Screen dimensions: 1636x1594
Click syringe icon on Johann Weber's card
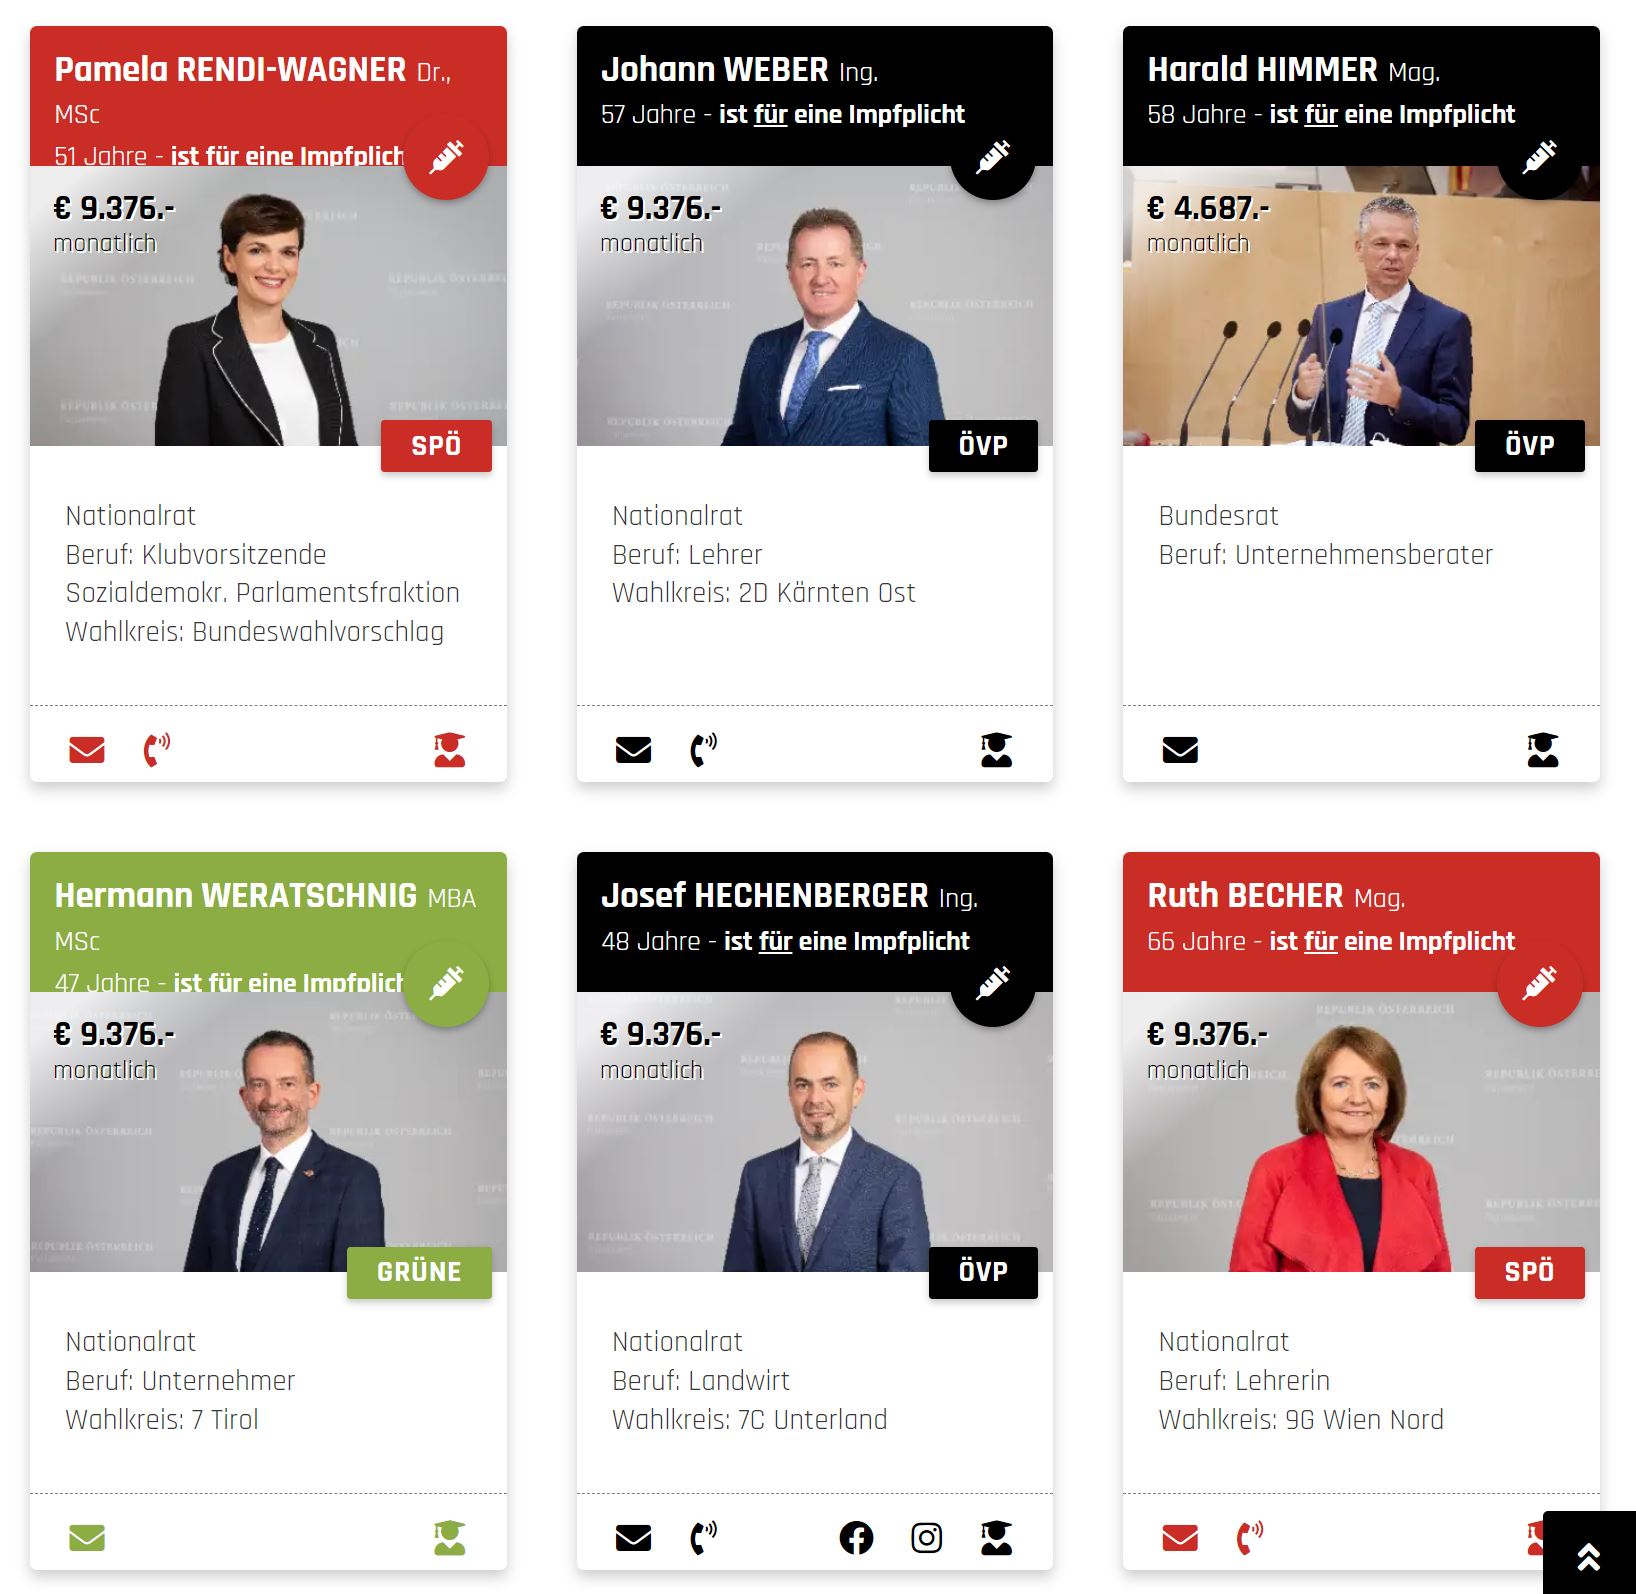pos(993,157)
